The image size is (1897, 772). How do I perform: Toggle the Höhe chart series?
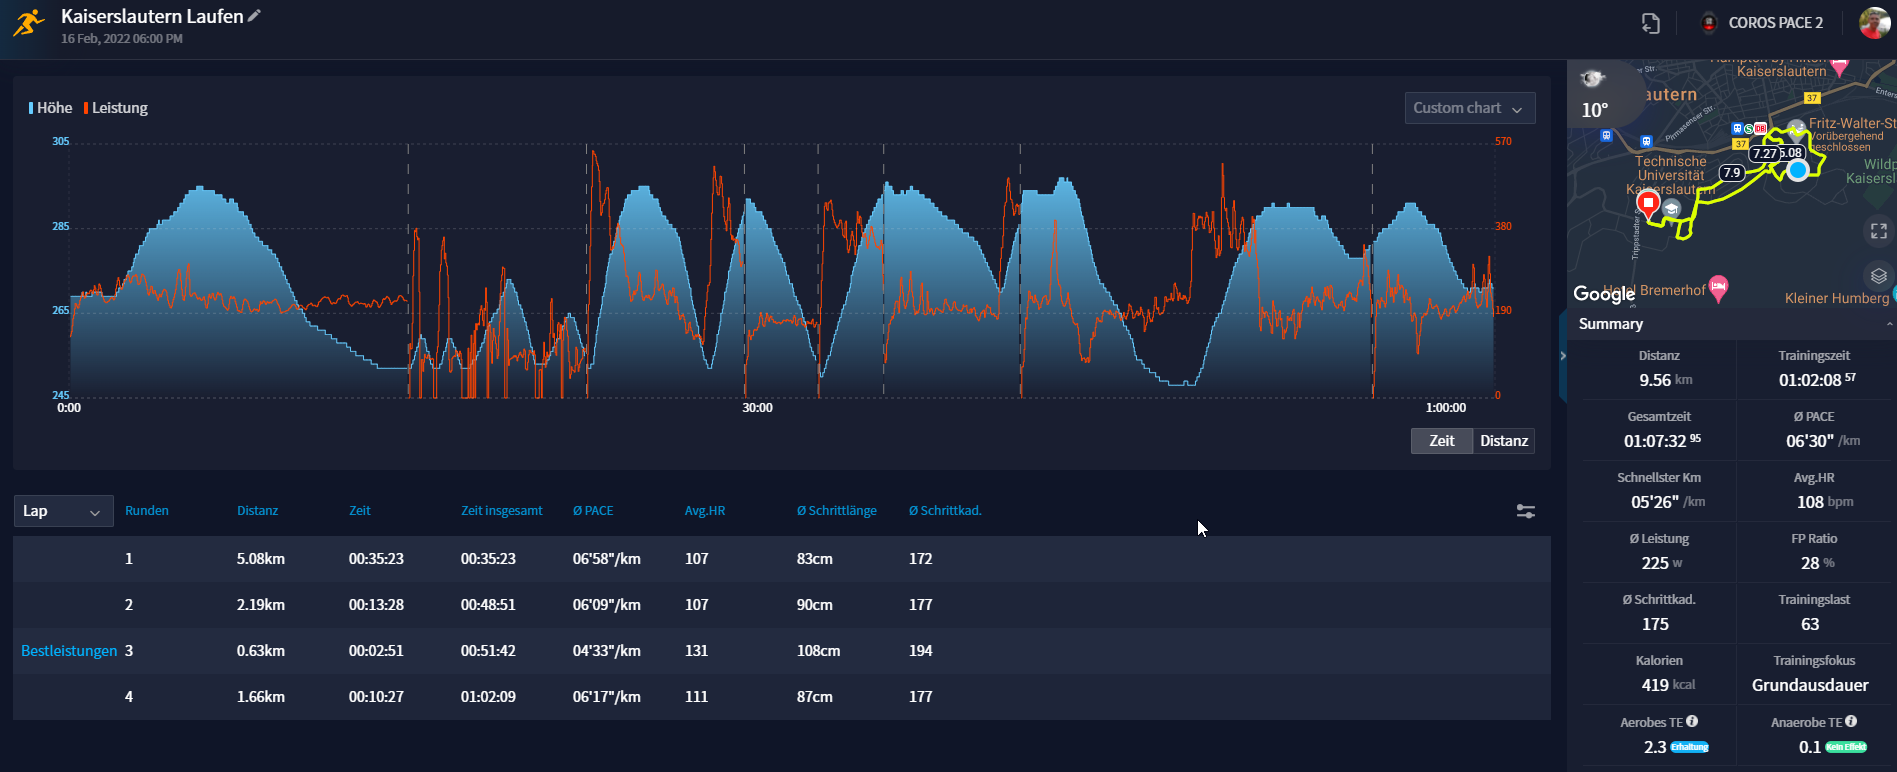pyautogui.click(x=51, y=108)
